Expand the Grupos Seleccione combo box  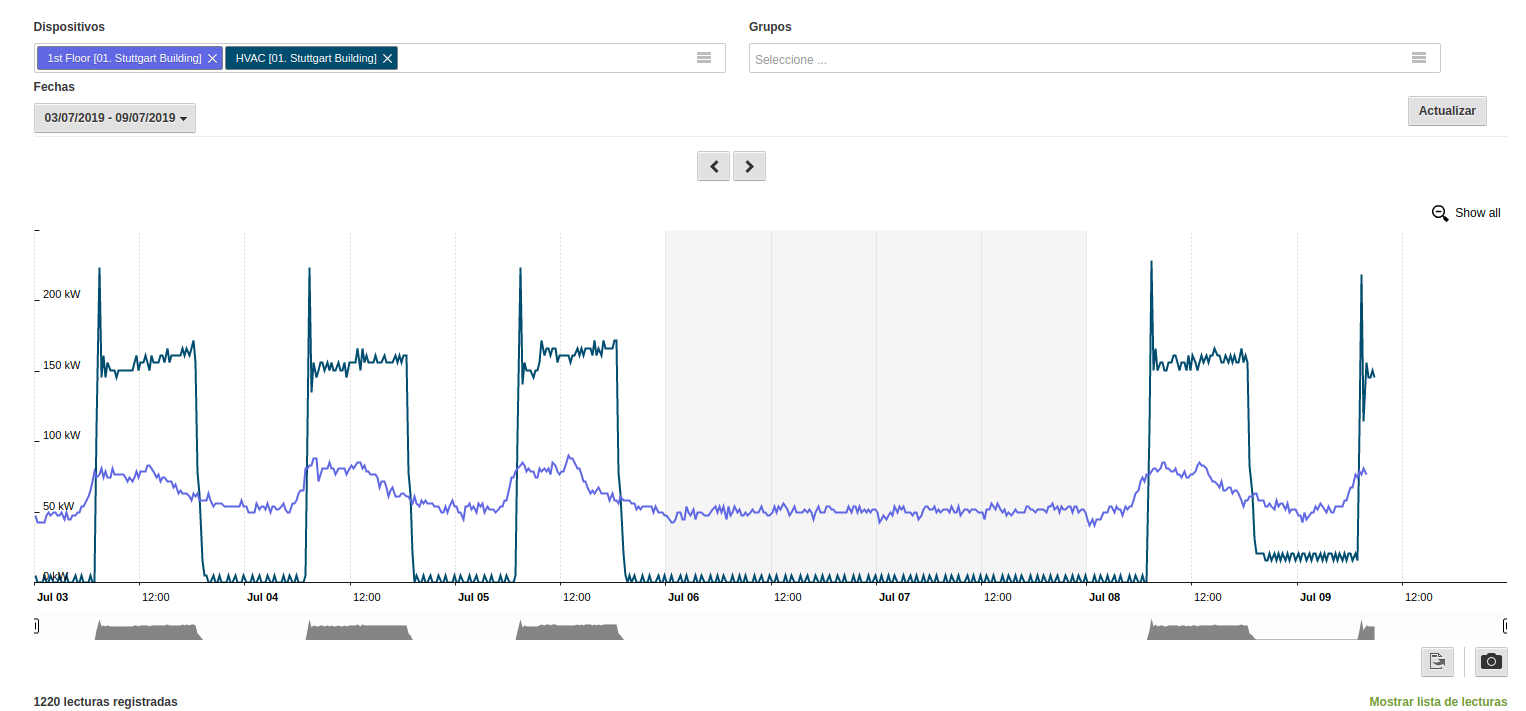(x=1095, y=58)
